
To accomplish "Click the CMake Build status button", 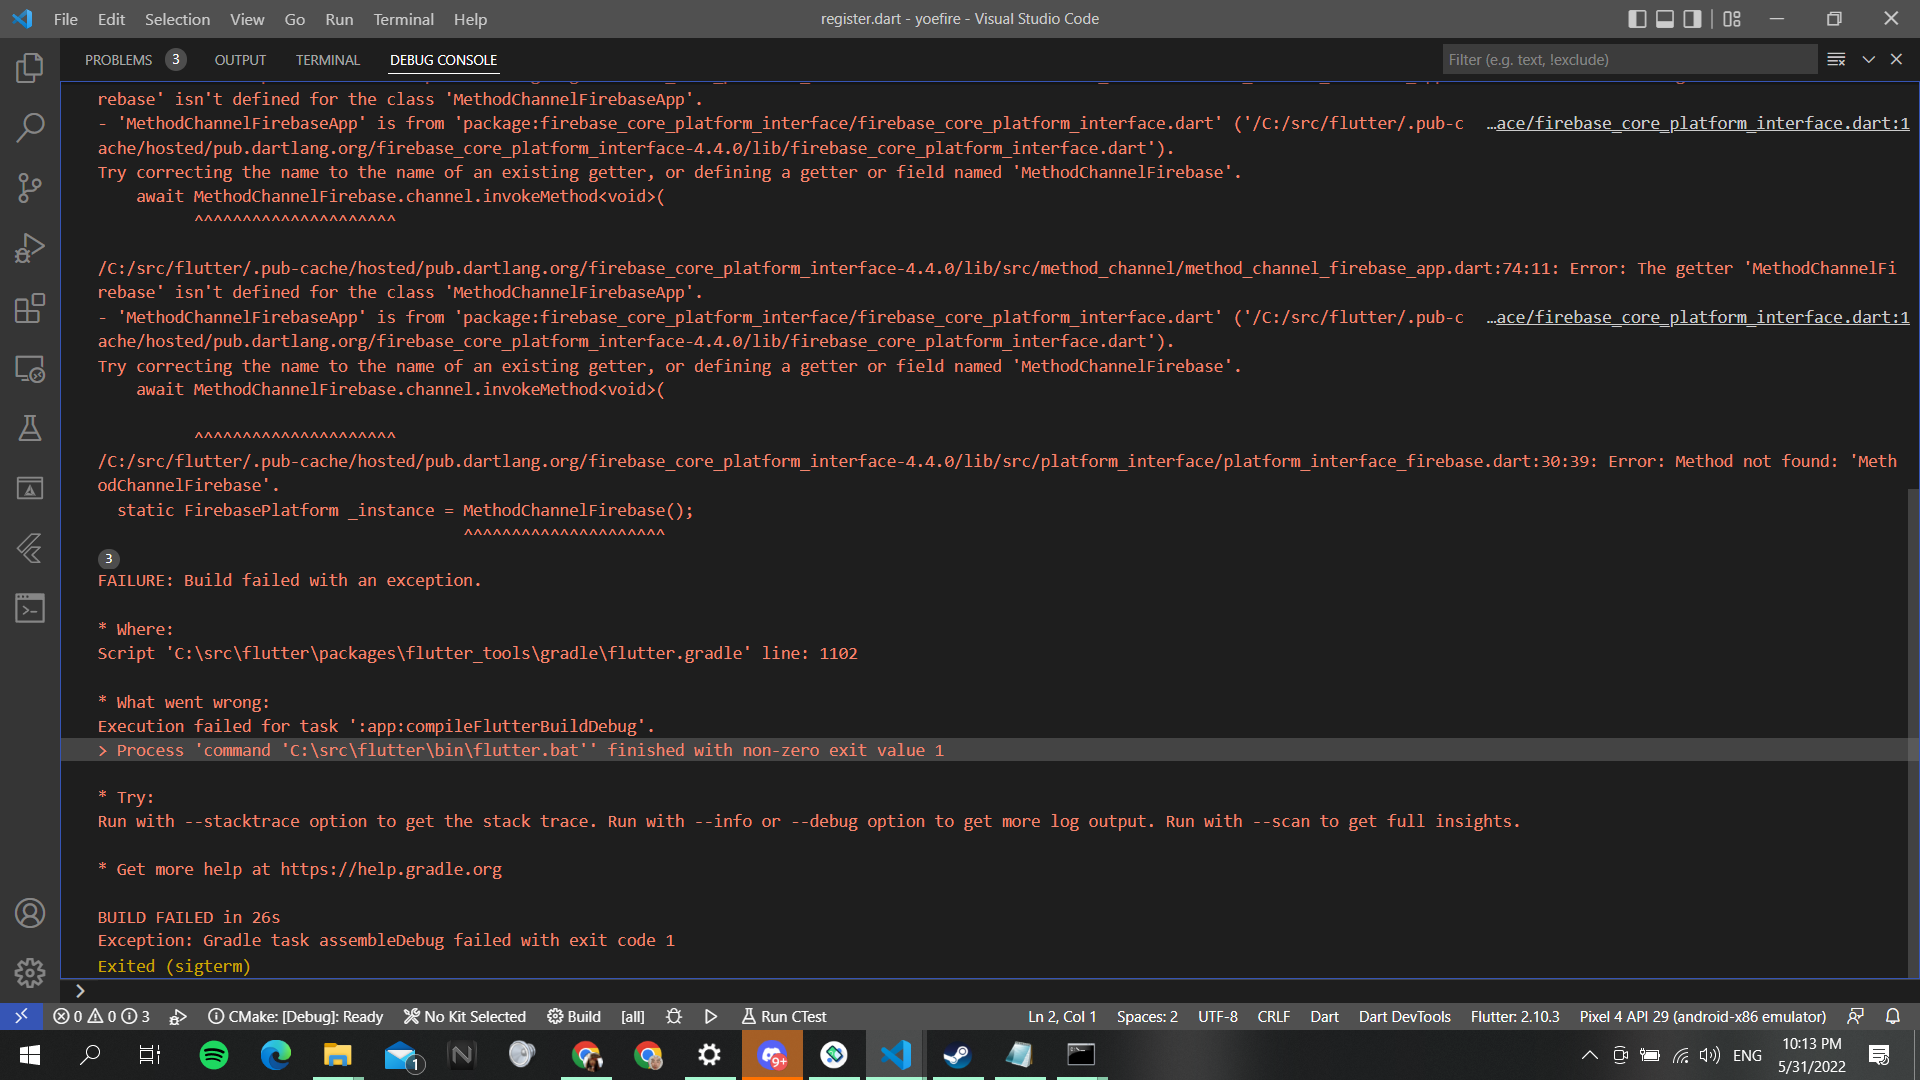I will 574,1016.
